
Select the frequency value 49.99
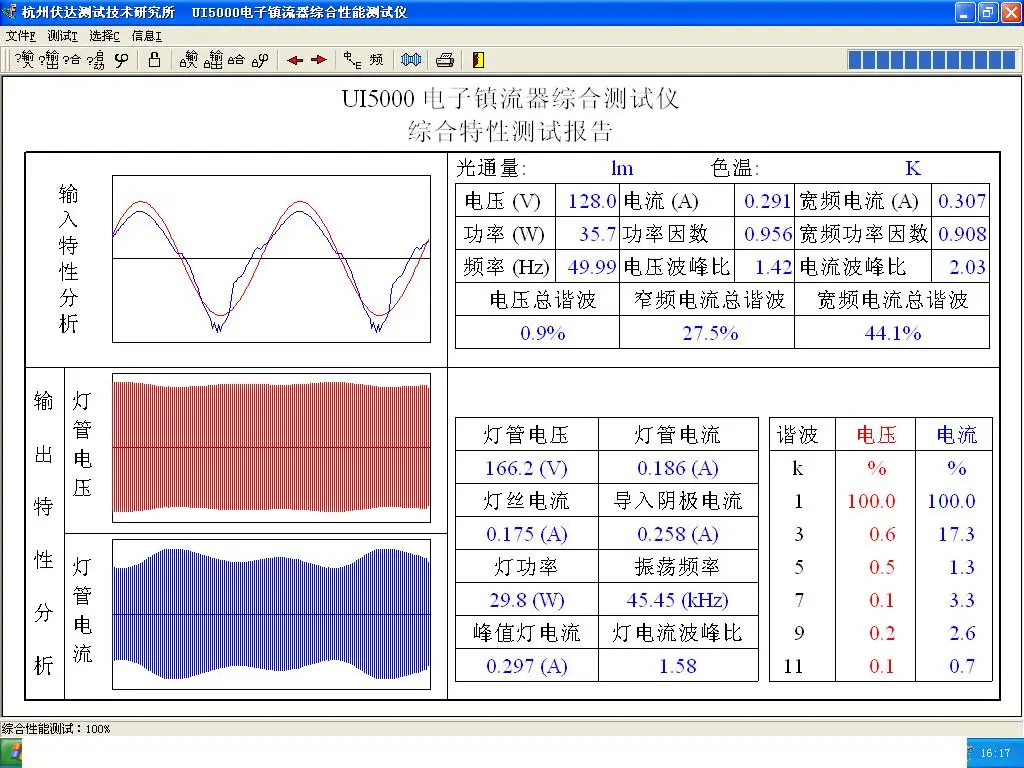[592, 267]
